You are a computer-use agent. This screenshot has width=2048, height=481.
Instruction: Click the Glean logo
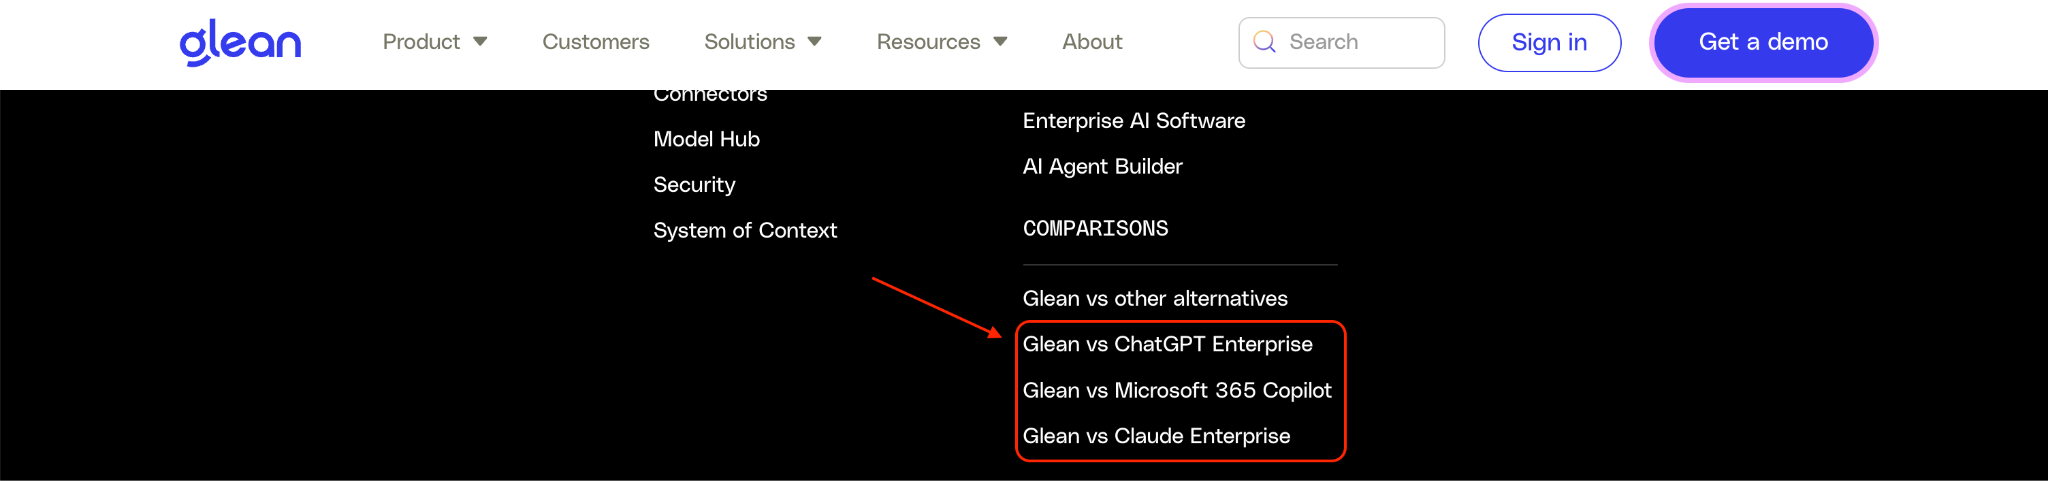point(240,42)
